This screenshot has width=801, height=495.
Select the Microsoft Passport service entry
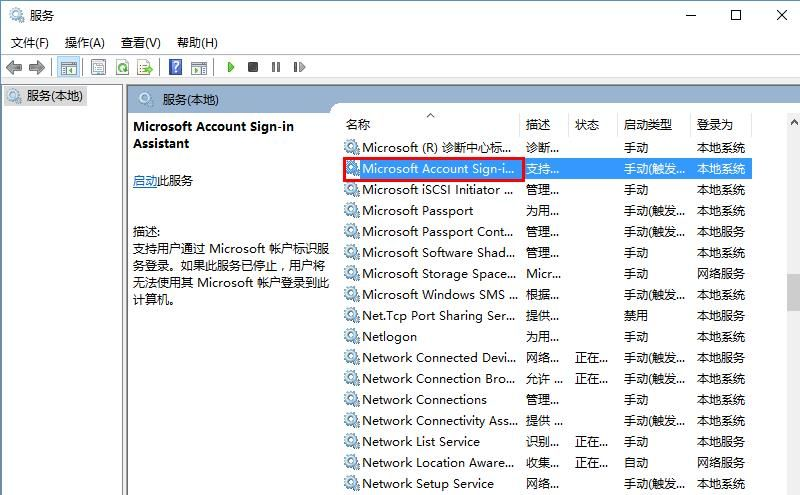click(x=417, y=211)
